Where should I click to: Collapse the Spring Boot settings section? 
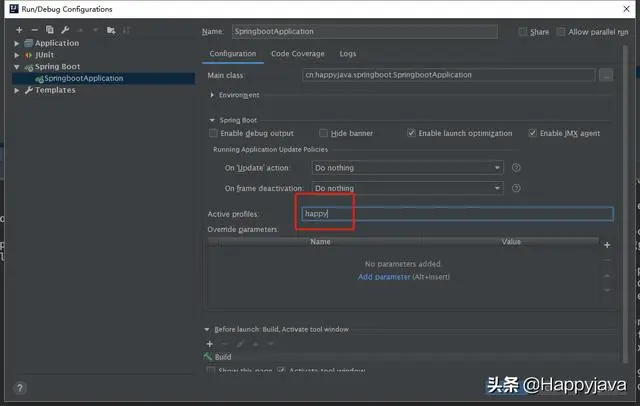(212, 120)
